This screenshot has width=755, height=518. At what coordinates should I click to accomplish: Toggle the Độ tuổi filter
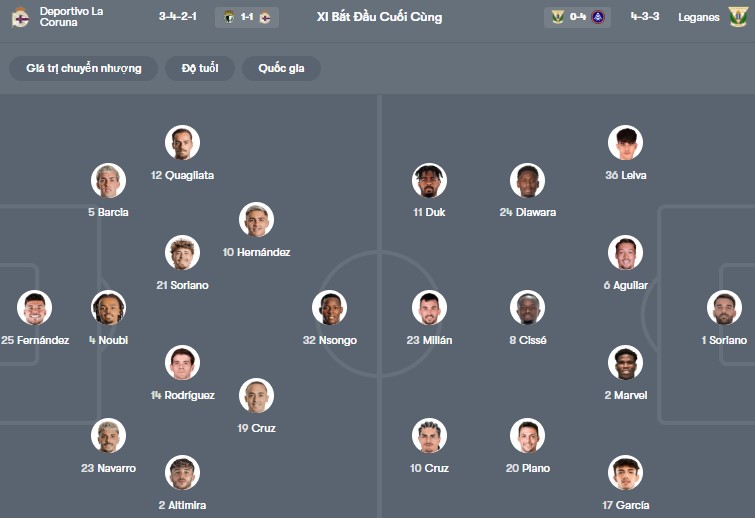pyautogui.click(x=200, y=68)
